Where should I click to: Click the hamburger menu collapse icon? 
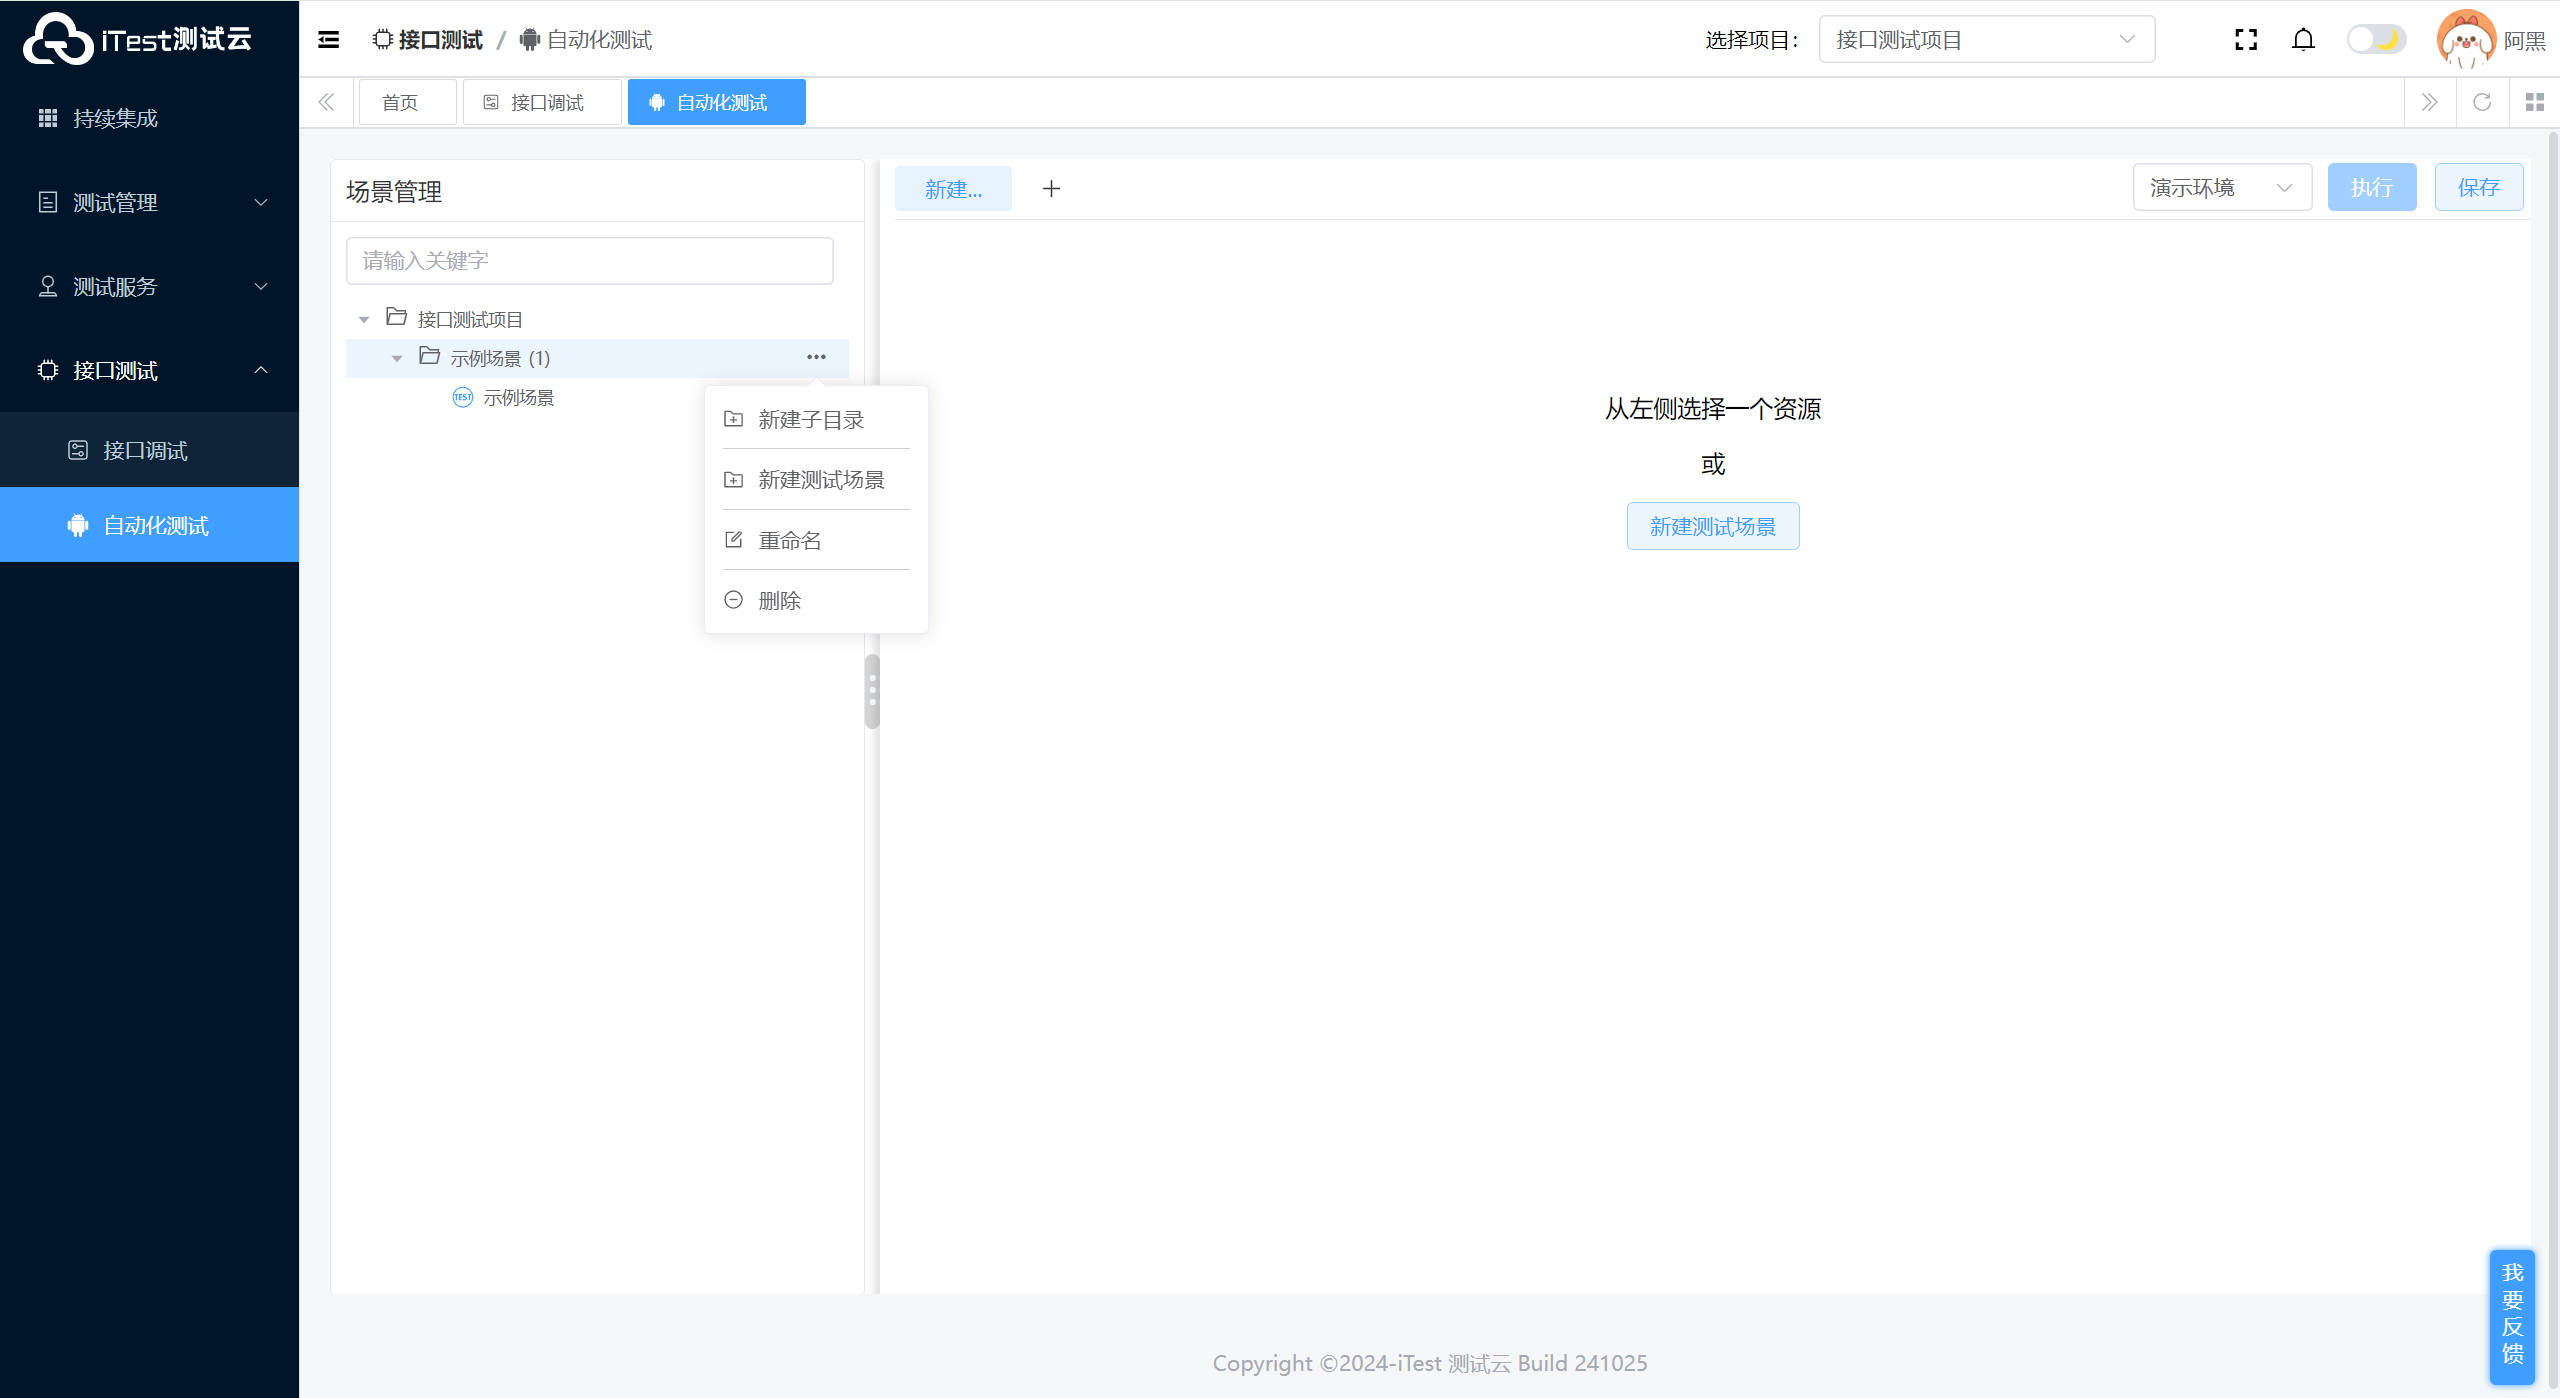328,40
